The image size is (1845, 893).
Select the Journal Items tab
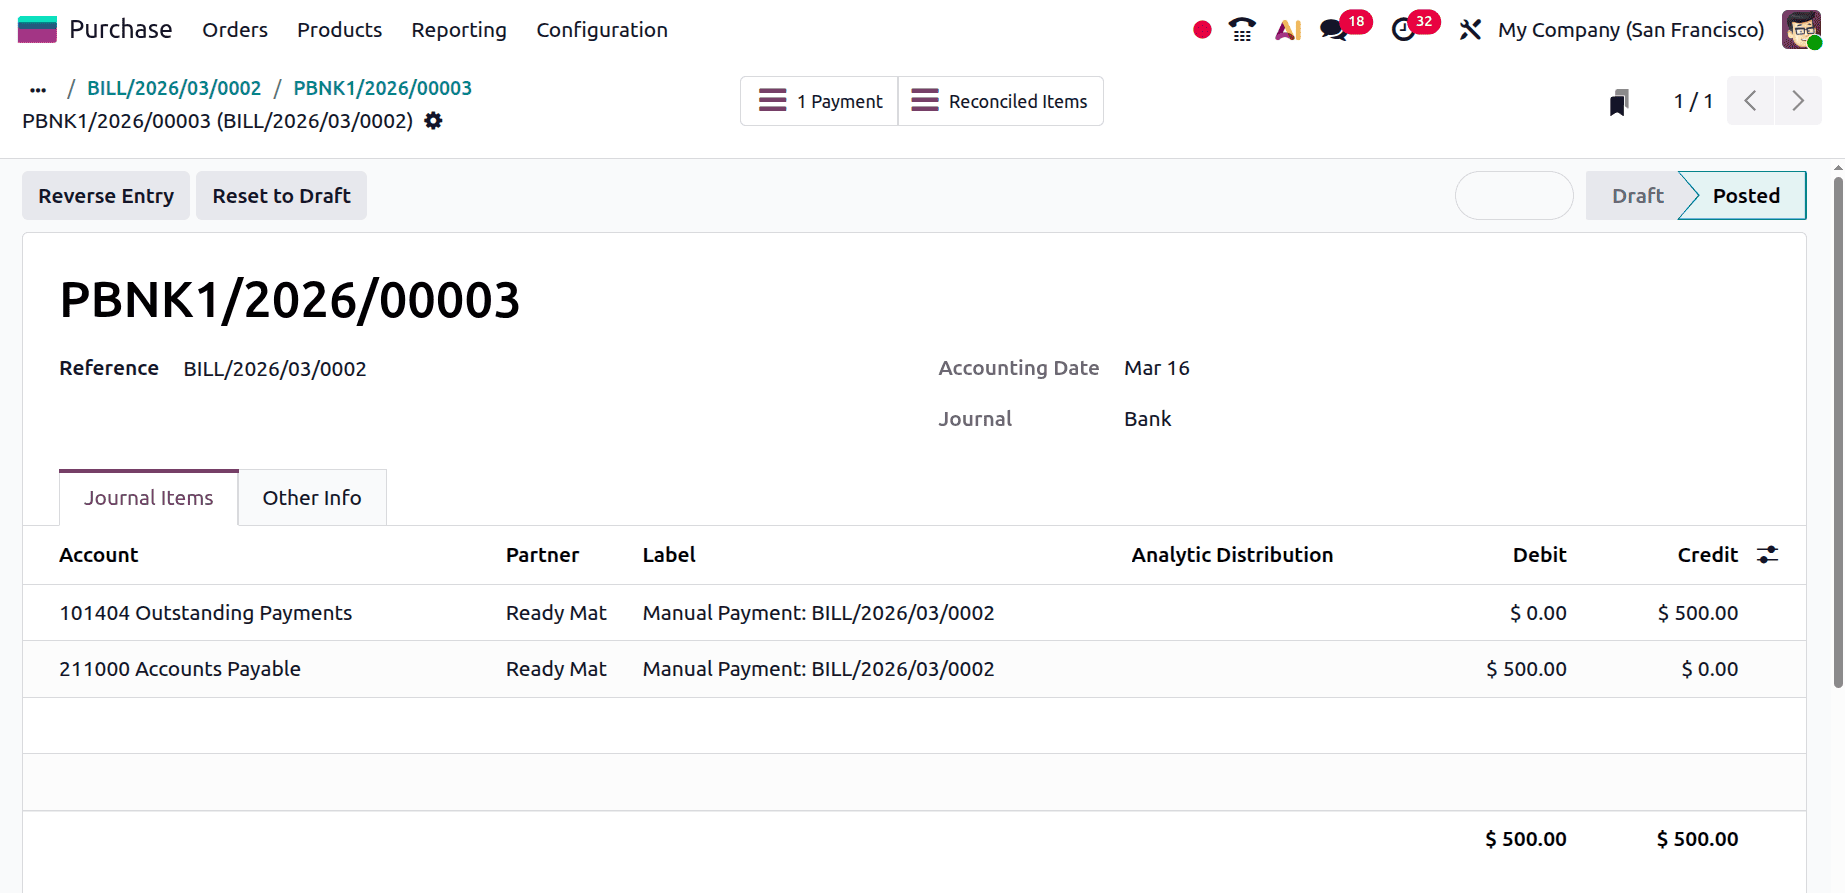(149, 498)
